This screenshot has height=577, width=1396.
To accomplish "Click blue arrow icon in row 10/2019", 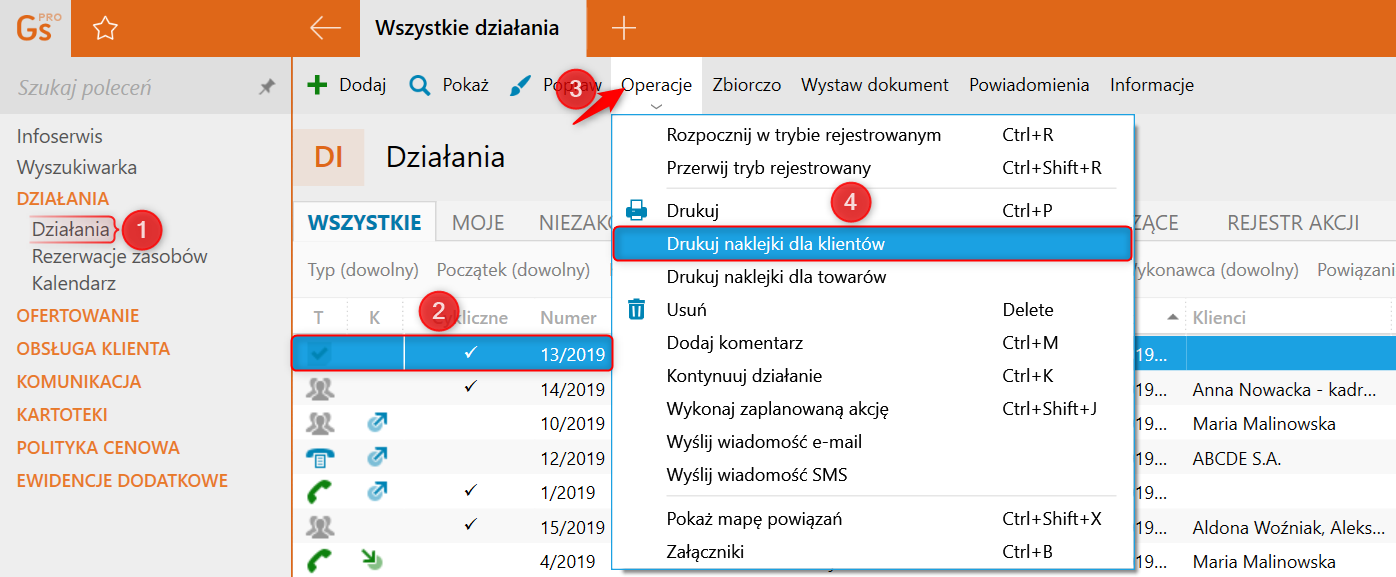I will [377, 423].
